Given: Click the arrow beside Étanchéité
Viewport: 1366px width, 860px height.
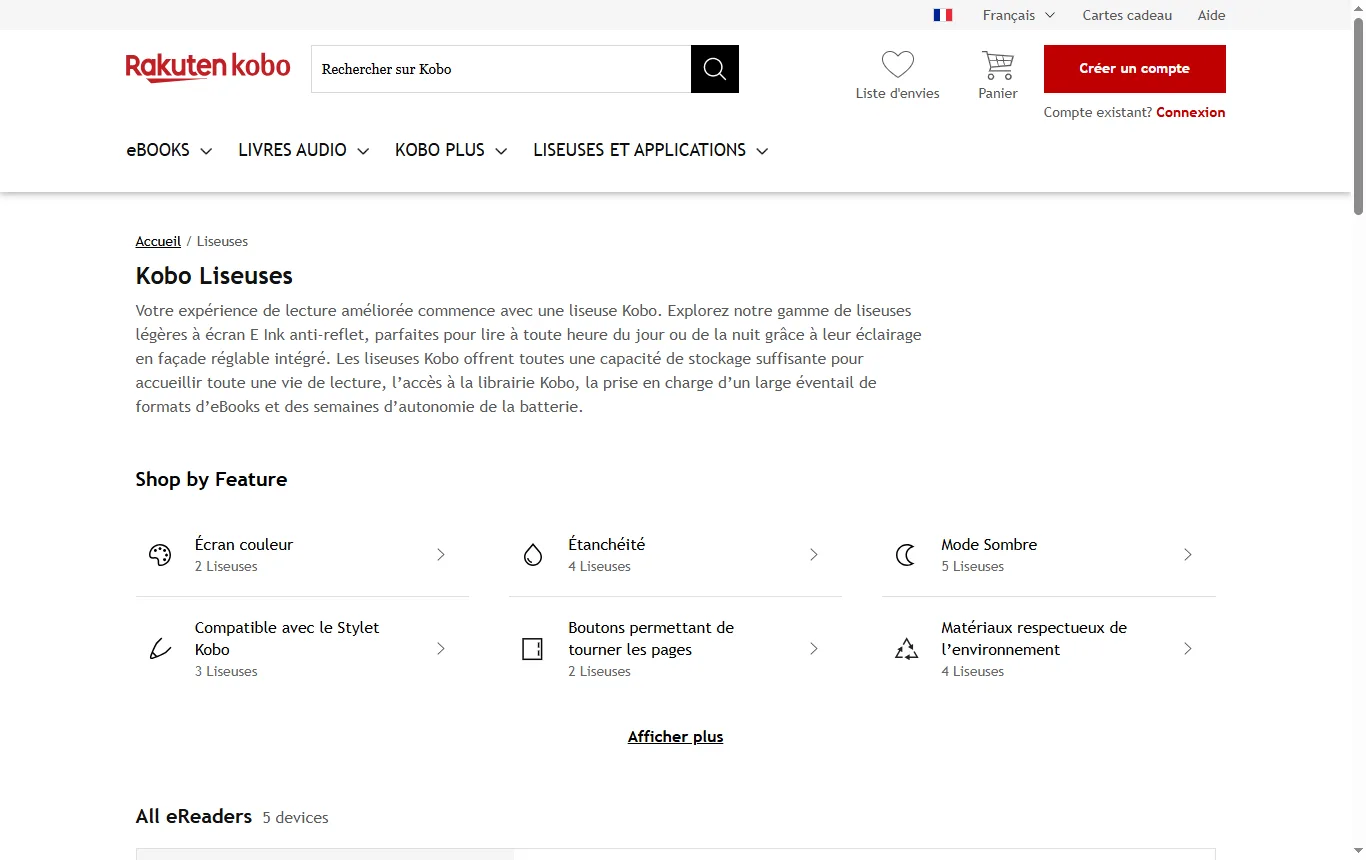Looking at the screenshot, I should [x=814, y=555].
